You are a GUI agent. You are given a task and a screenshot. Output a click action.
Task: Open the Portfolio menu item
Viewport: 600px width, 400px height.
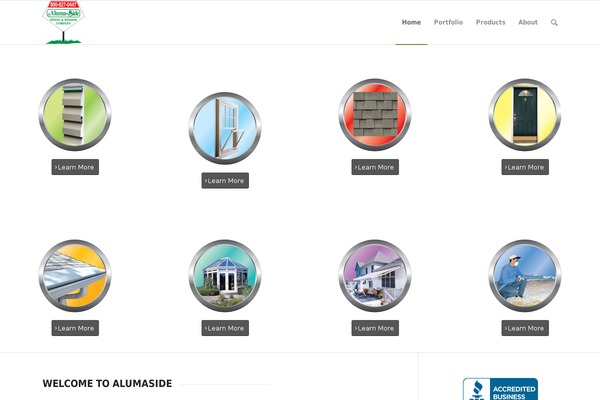click(x=448, y=22)
